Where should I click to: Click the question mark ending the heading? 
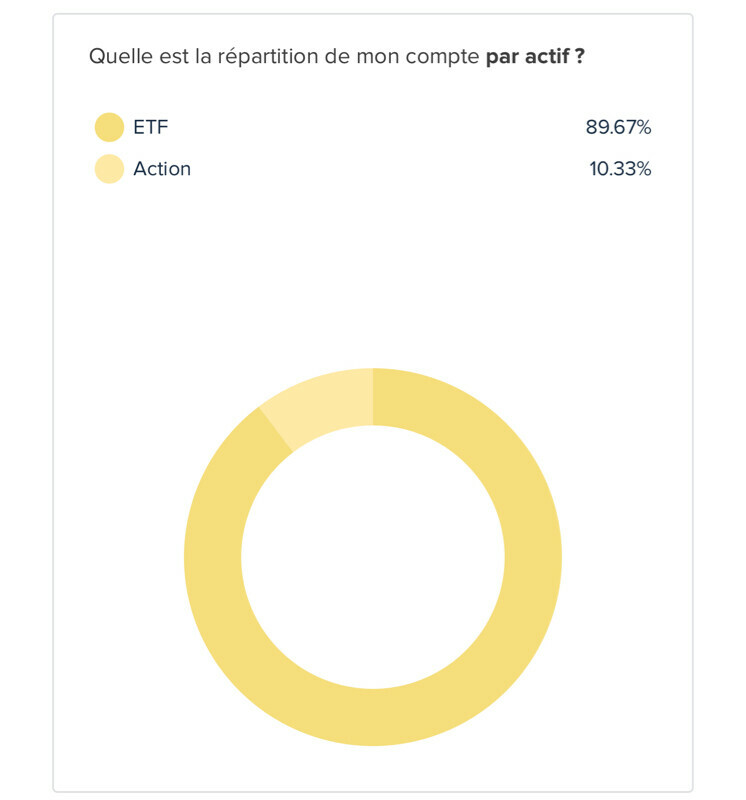580,56
